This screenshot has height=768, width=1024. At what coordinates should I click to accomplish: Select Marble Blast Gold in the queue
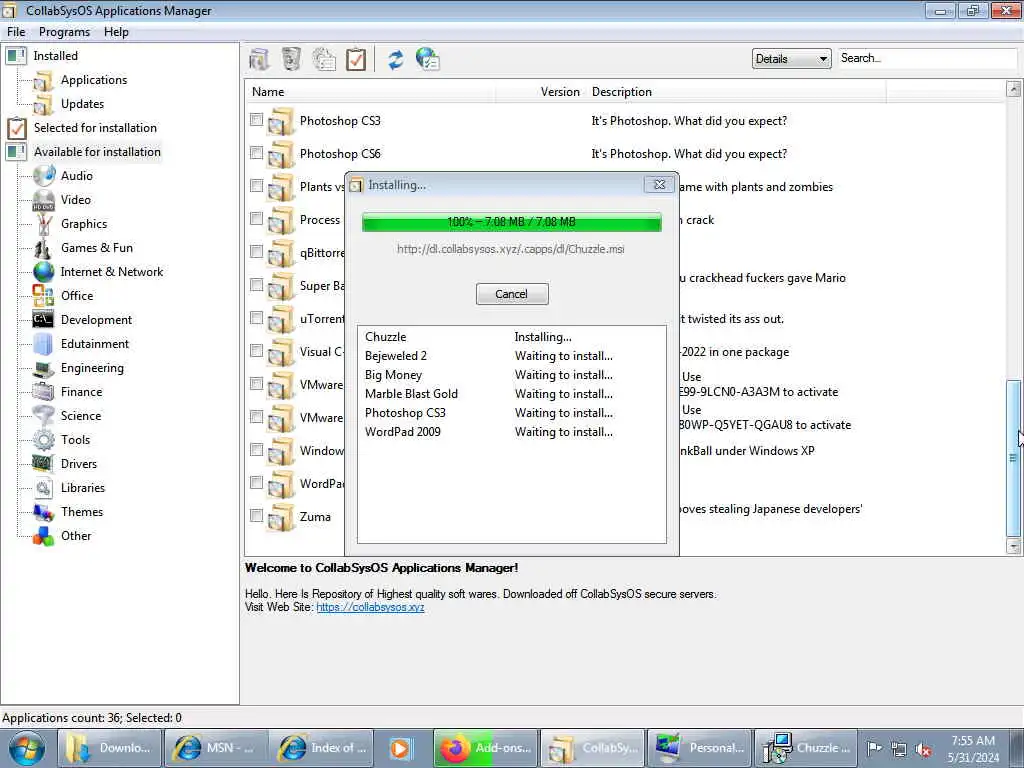pos(411,394)
